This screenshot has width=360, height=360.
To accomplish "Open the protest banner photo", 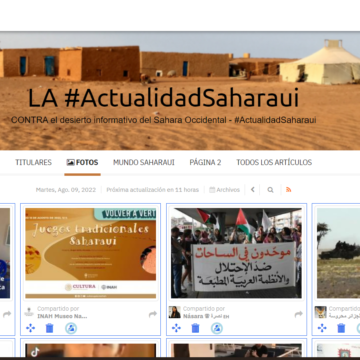I will pyautogui.click(x=236, y=253).
